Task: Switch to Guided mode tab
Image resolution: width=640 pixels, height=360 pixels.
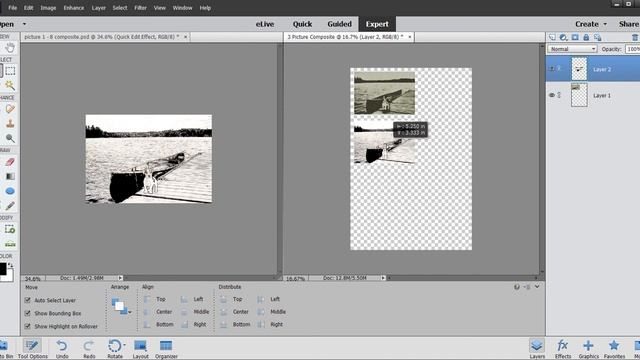Action: tap(339, 24)
